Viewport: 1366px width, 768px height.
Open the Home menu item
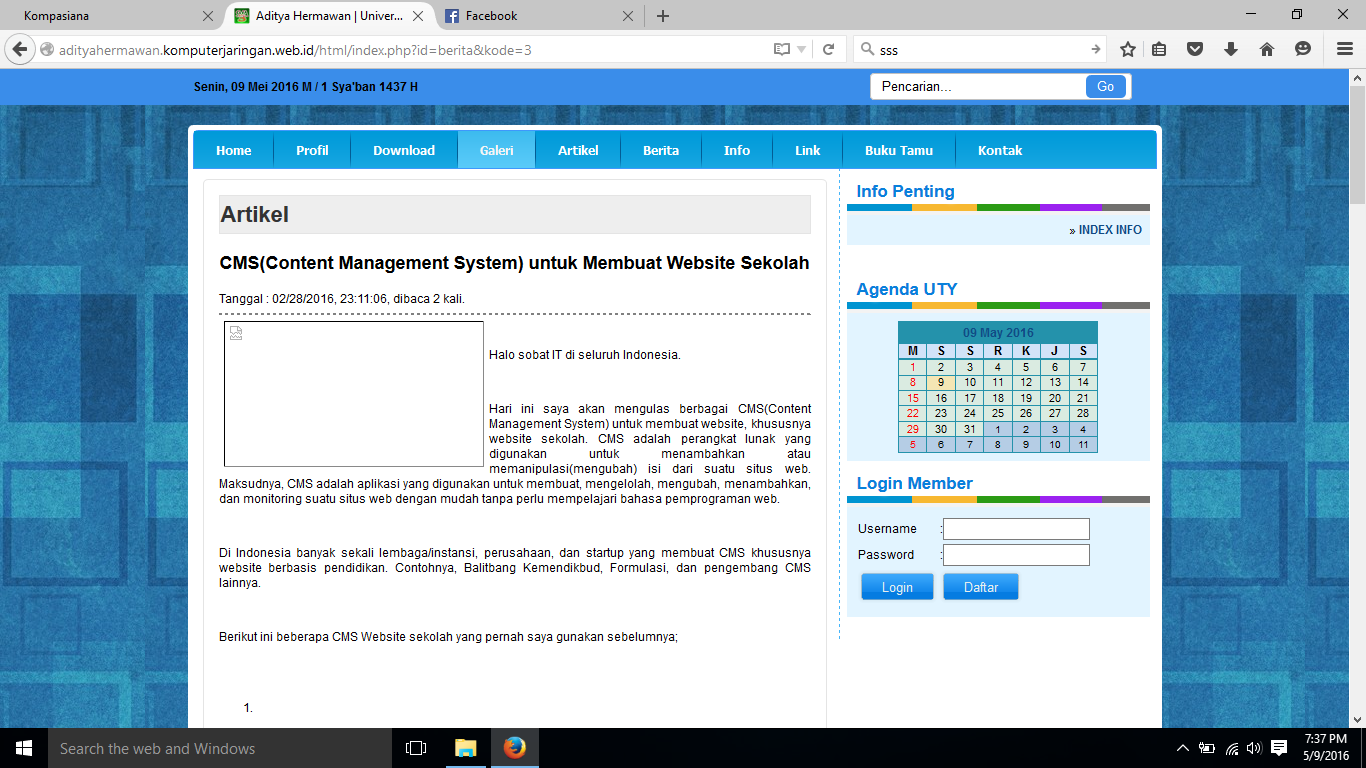(234, 150)
